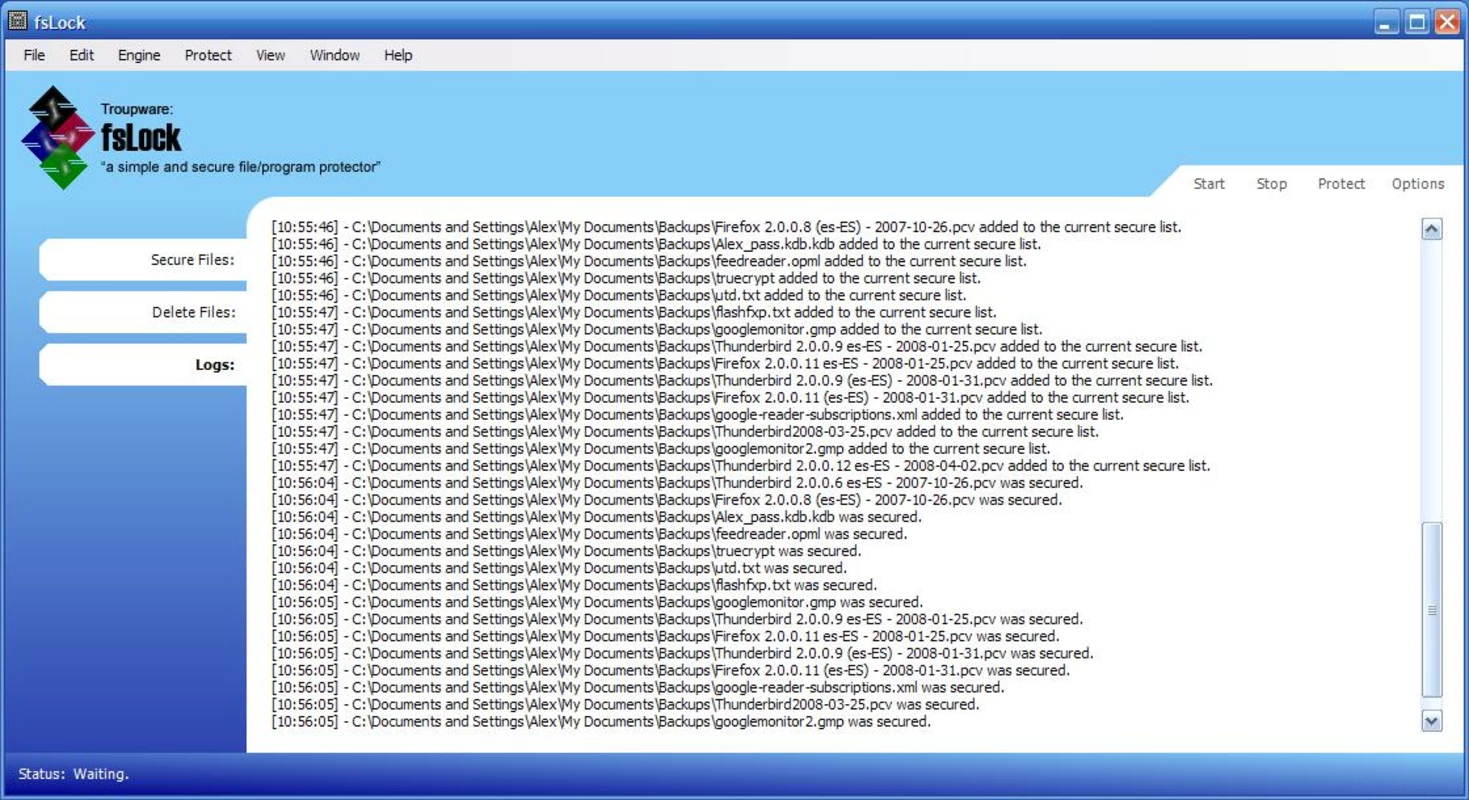Select the truecrypt was secured line
Viewport: 1469px width, 800px height.
pyautogui.click(x=566, y=551)
